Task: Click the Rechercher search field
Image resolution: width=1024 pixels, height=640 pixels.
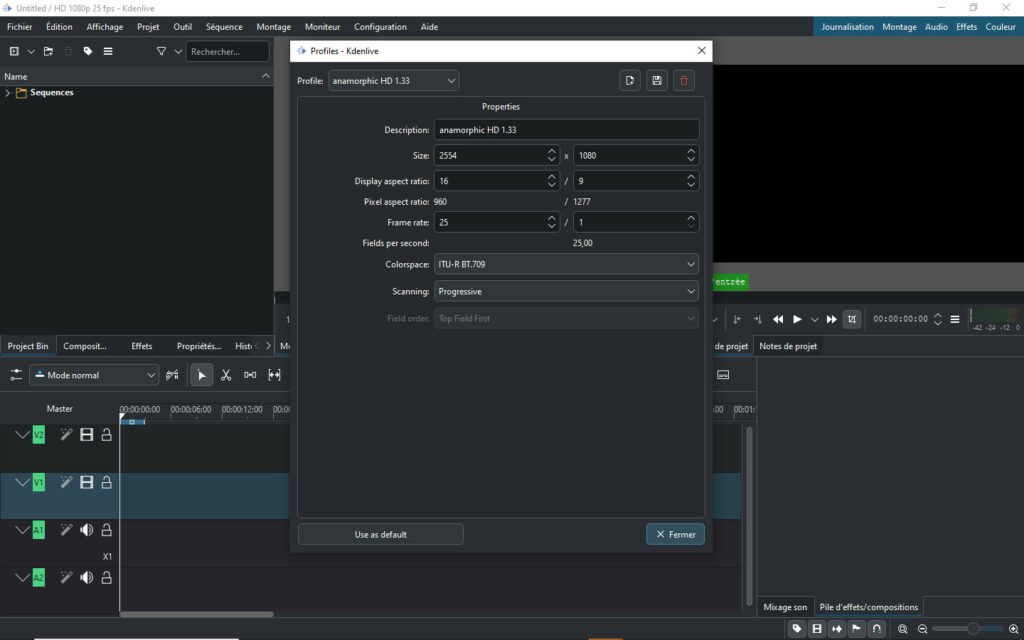Action: (227, 51)
